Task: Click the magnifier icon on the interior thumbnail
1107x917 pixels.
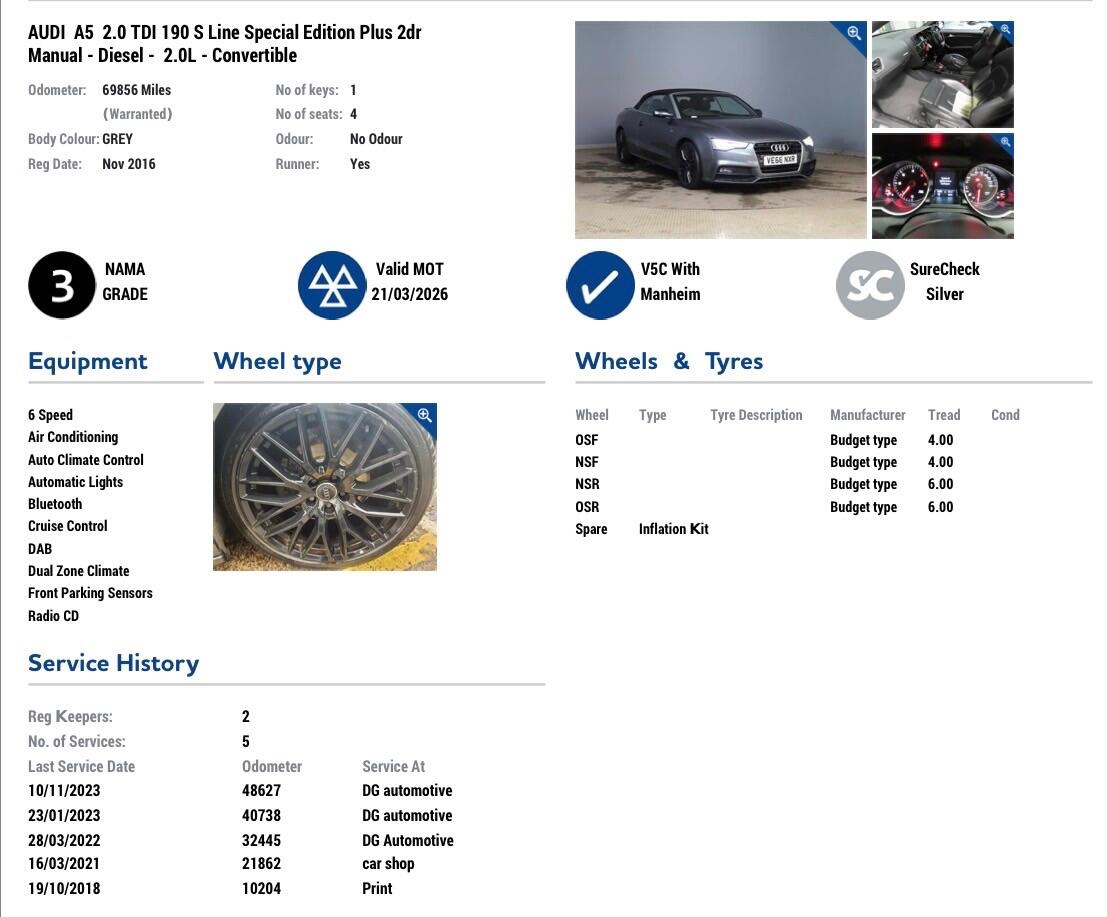Action: tap(1003, 31)
